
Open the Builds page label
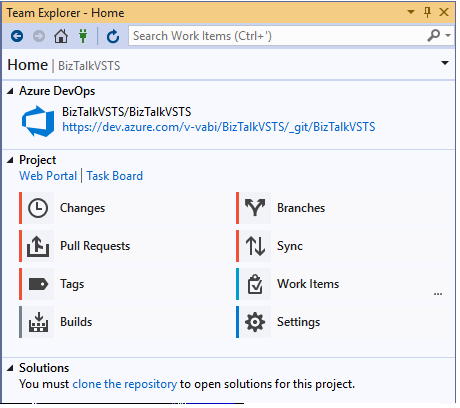pos(76,322)
